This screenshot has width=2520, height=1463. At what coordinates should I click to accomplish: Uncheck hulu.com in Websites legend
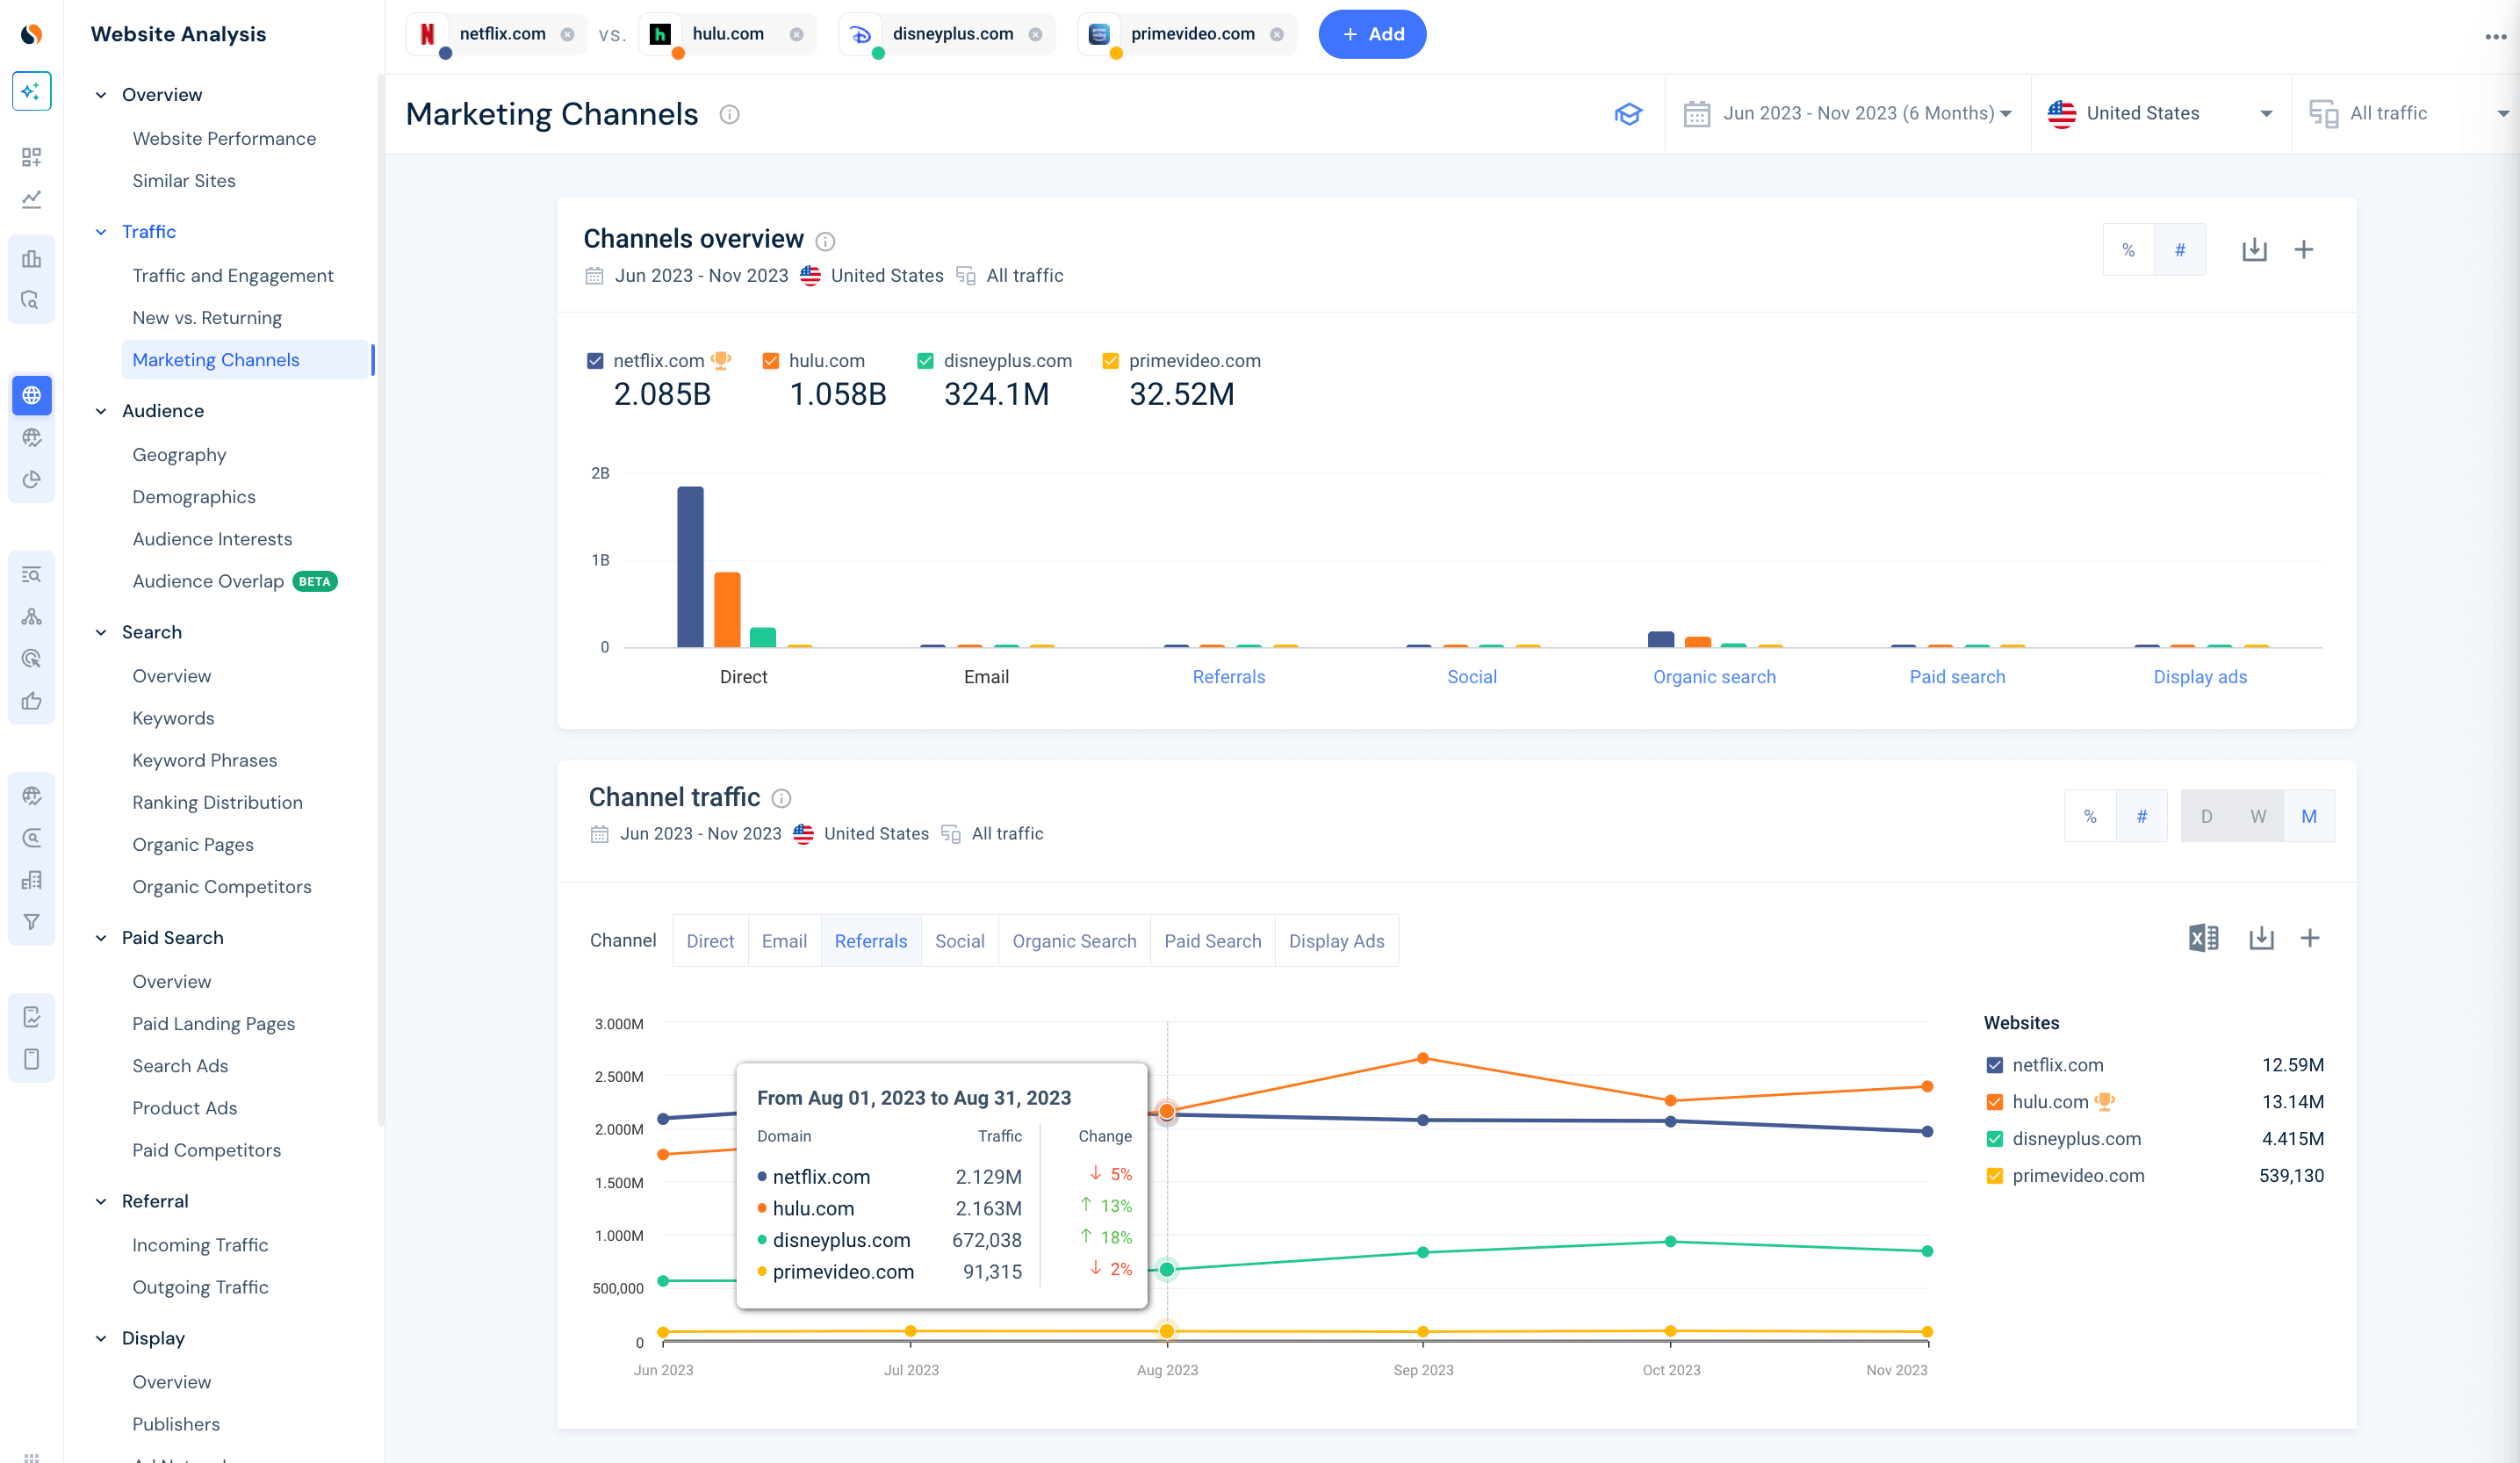pyautogui.click(x=1994, y=1102)
